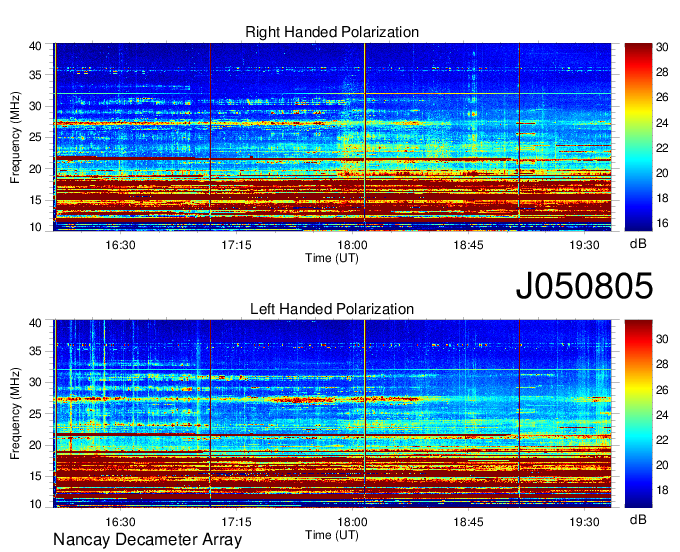The width and height of the screenshot is (680, 552).
Task: Click 'Time (UT)' label under Right Handed plot
Action: [x=332, y=258]
